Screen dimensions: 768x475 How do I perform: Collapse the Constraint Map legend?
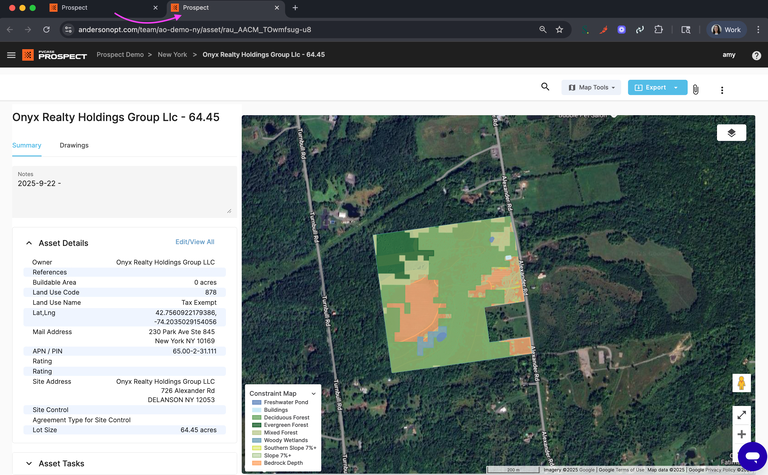[313, 393]
